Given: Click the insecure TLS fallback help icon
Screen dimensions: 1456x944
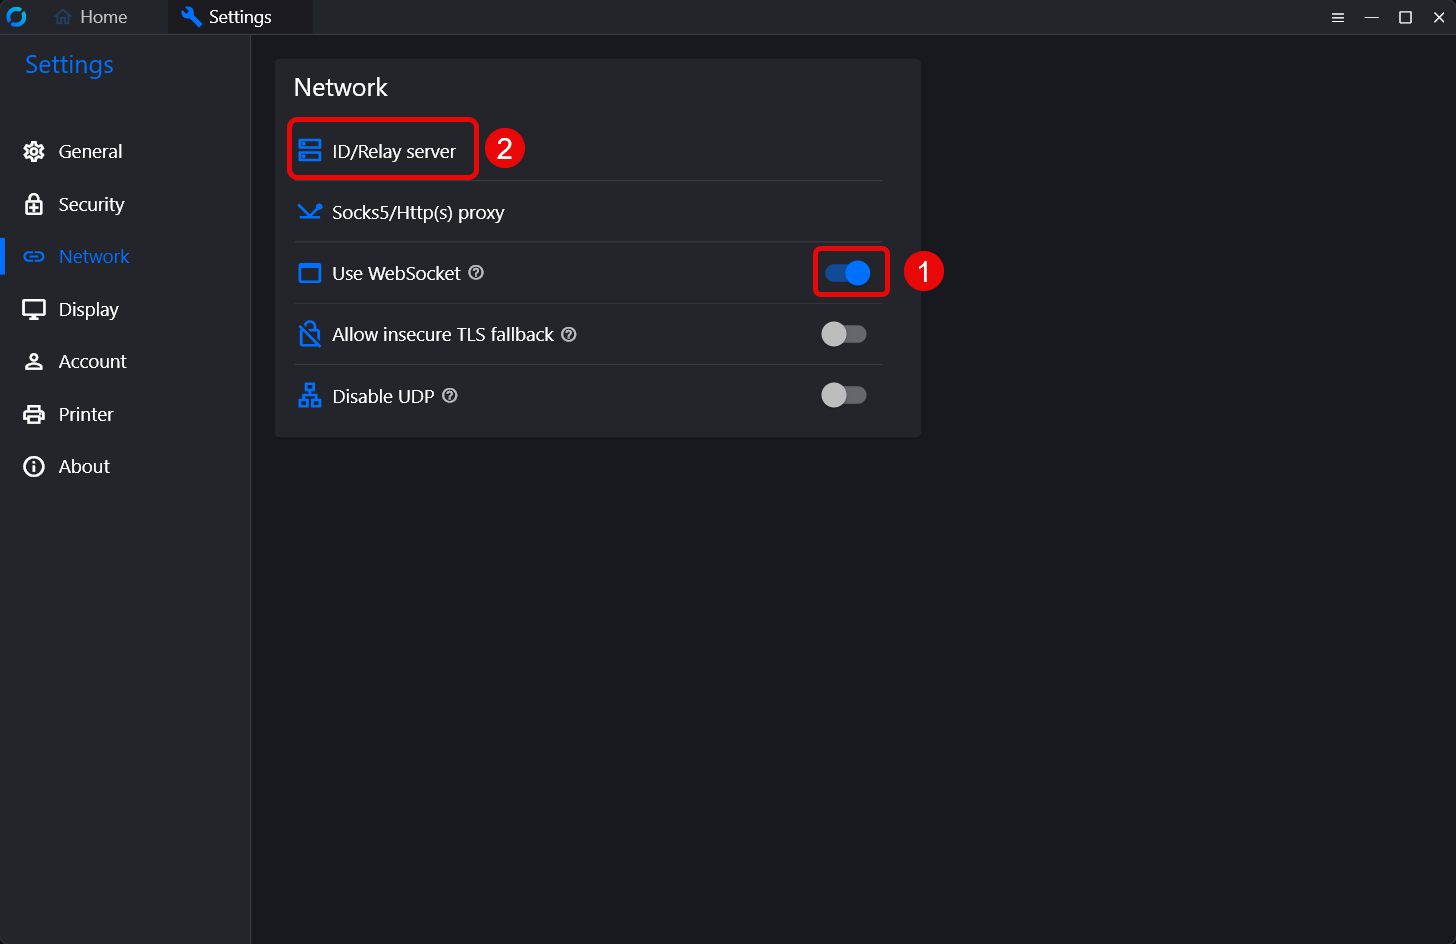Looking at the screenshot, I should [x=569, y=334].
